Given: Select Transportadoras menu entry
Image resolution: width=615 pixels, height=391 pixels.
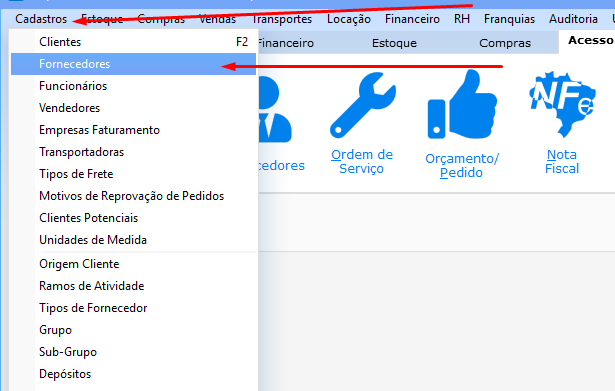Looking at the screenshot, I should click(x=133, y=152).
